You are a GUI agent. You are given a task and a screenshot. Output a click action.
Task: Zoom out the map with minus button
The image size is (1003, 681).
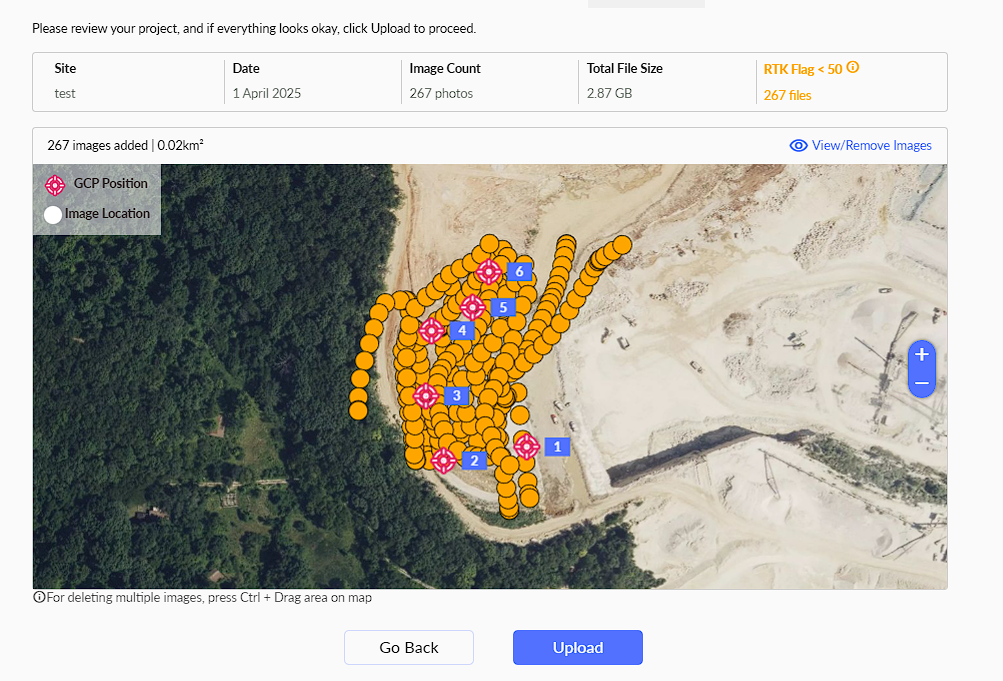tap(921, 383)
